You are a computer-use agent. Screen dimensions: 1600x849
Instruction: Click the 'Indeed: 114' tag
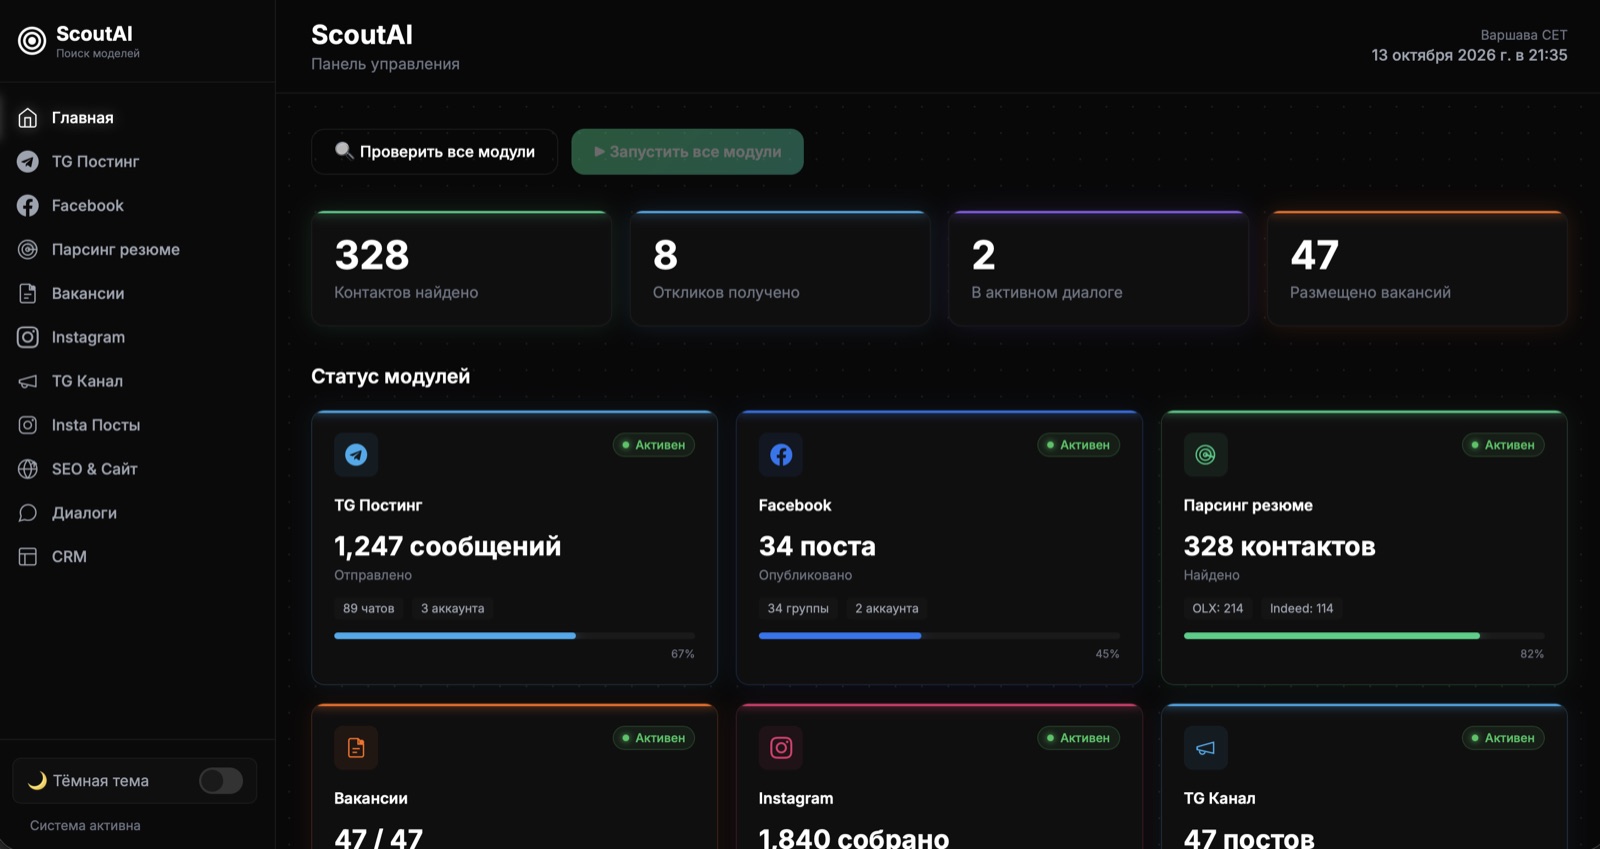click(1302, 608)
